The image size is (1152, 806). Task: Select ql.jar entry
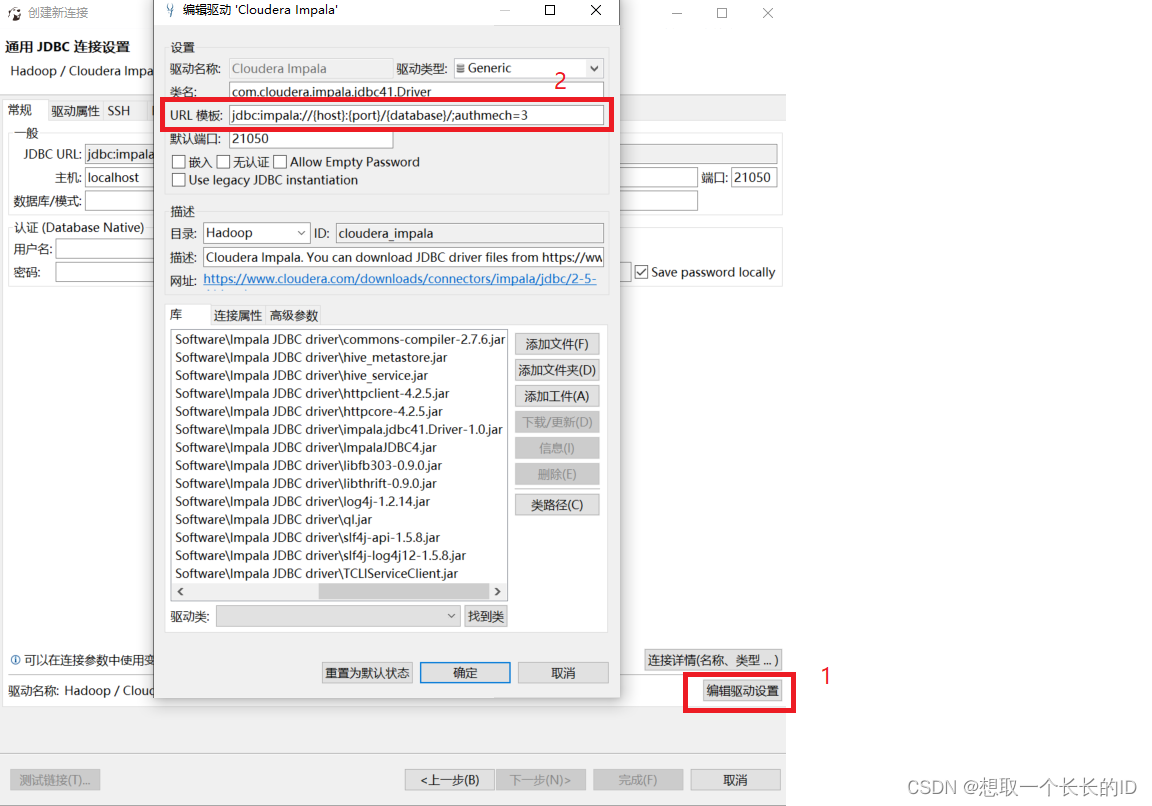pos(273,519)
